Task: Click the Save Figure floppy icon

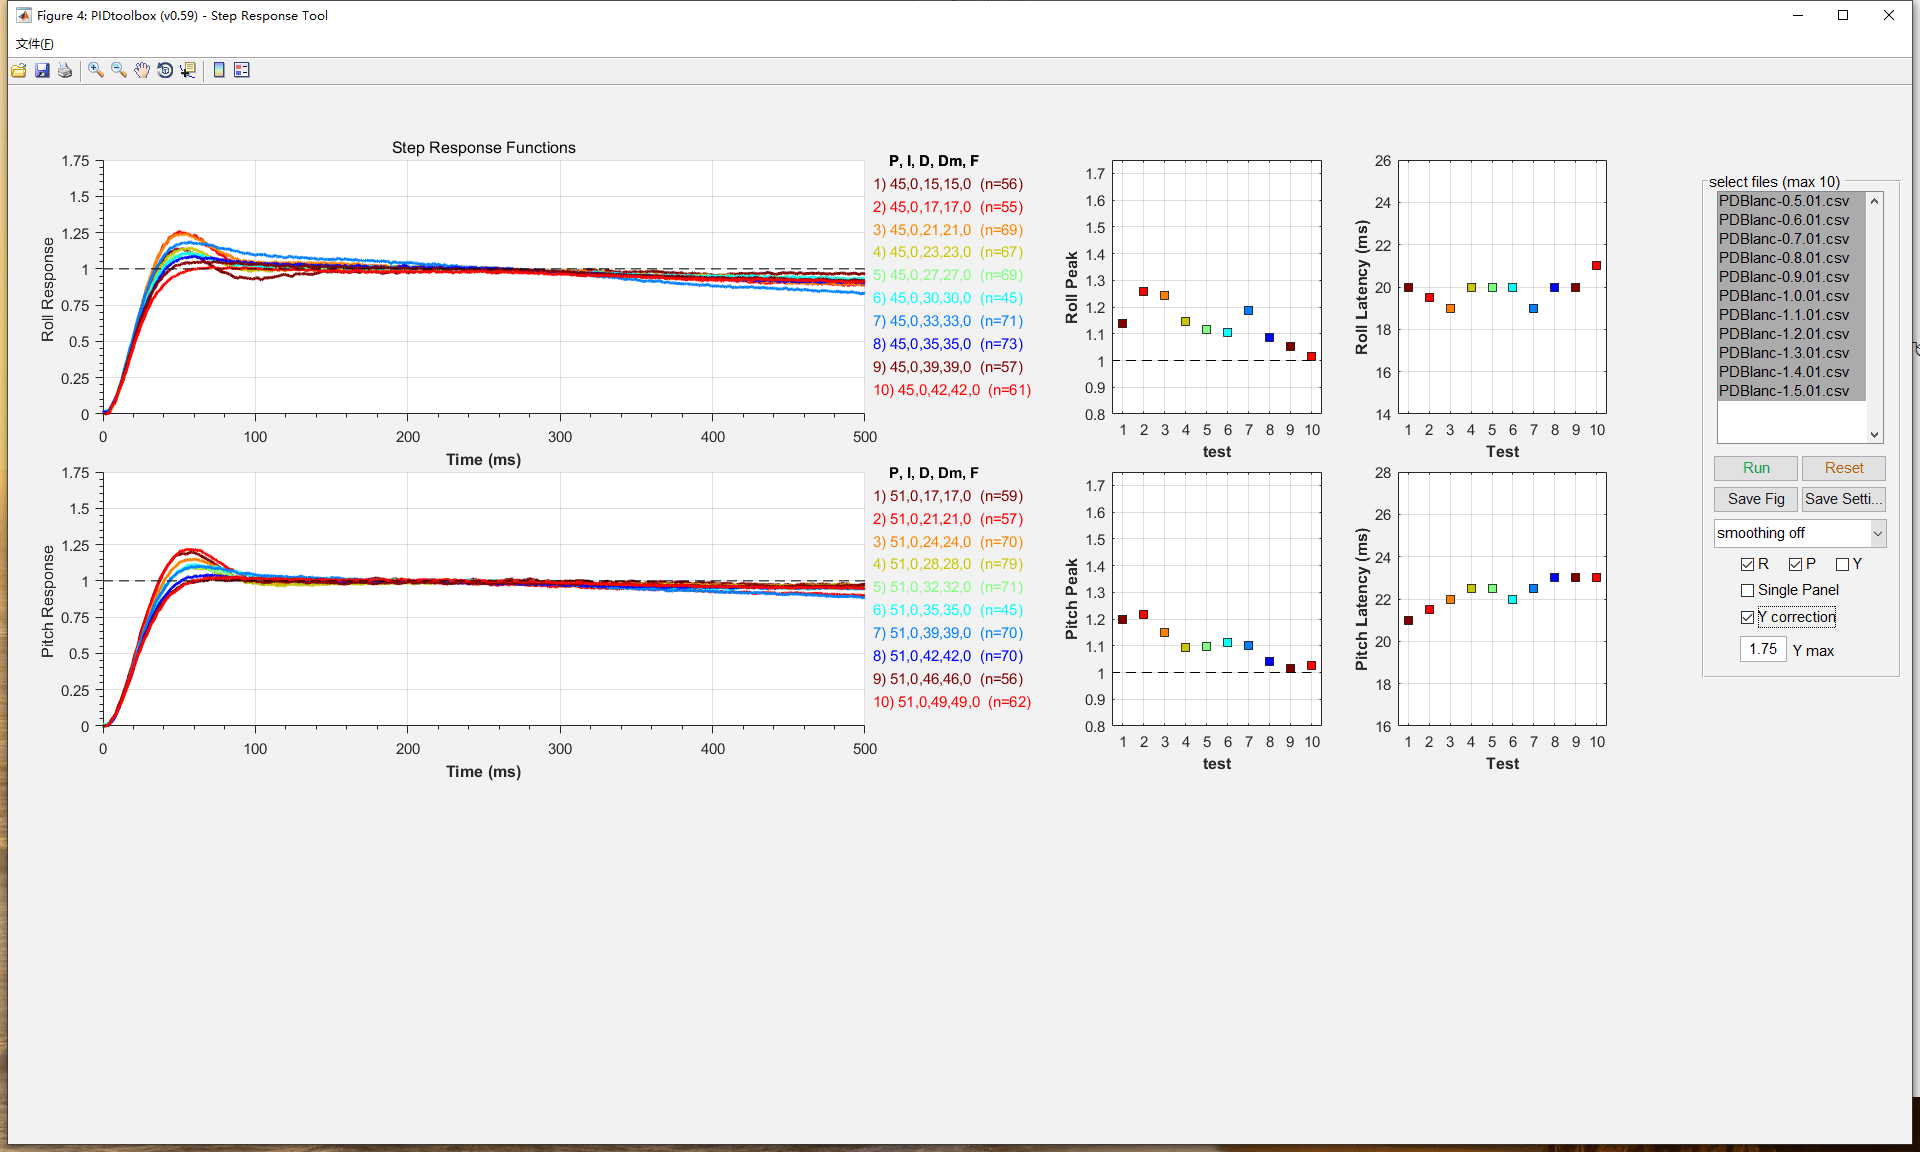Action: coord(42,70)
